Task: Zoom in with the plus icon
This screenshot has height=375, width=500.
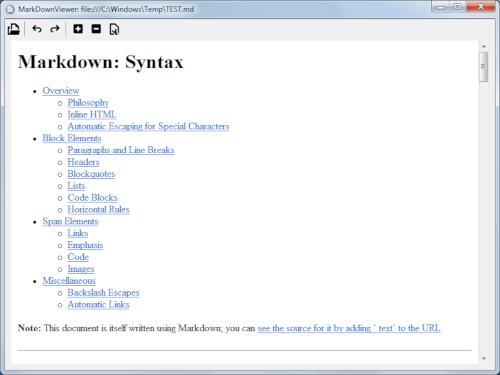Action: [x=78, y=29]
